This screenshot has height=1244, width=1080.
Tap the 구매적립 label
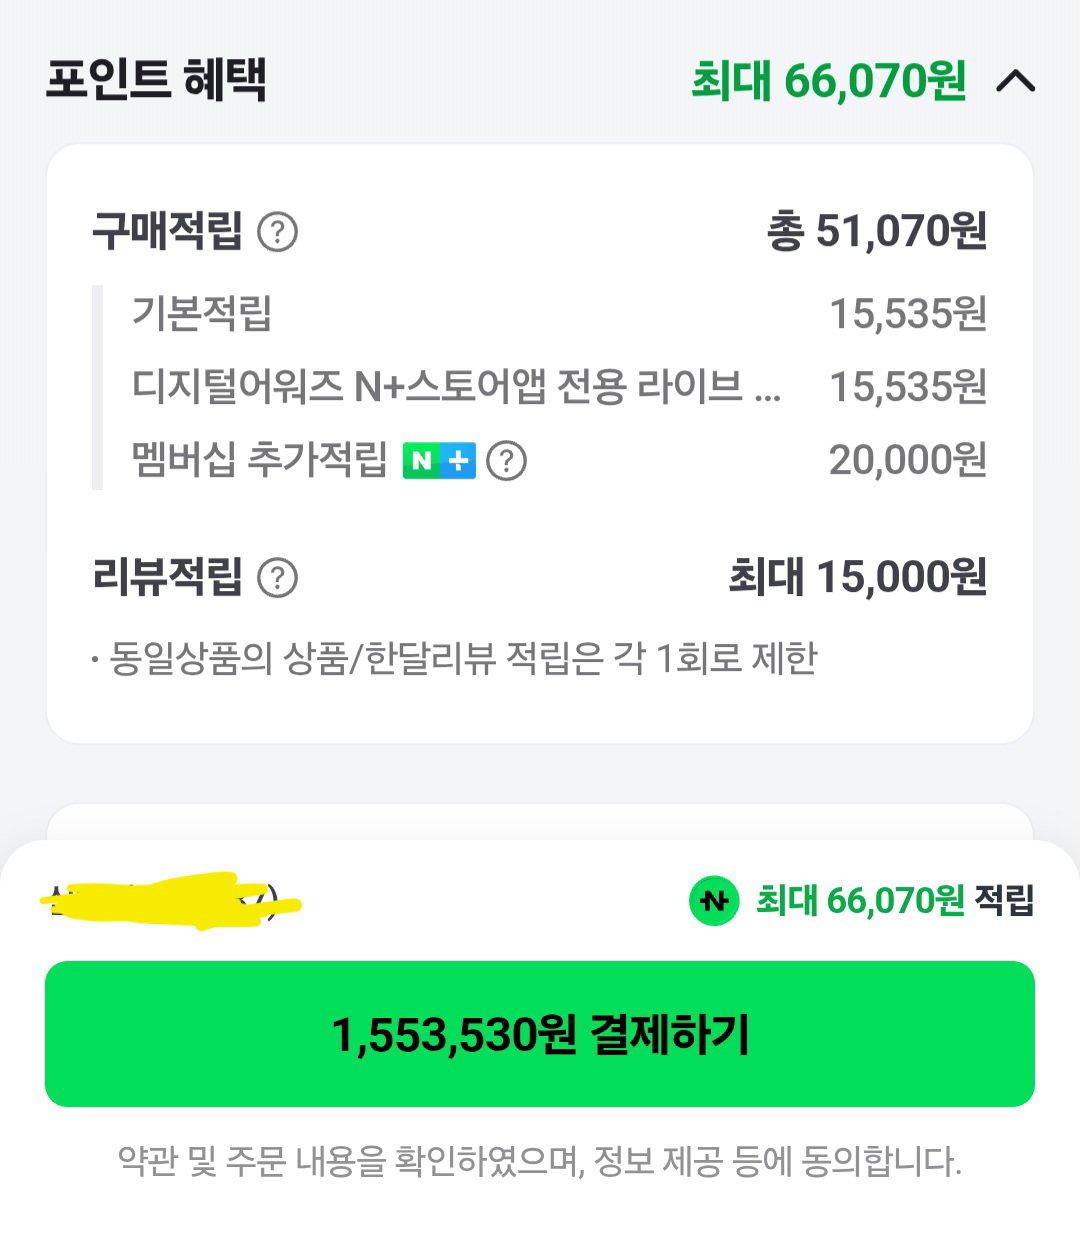point(167,231)
